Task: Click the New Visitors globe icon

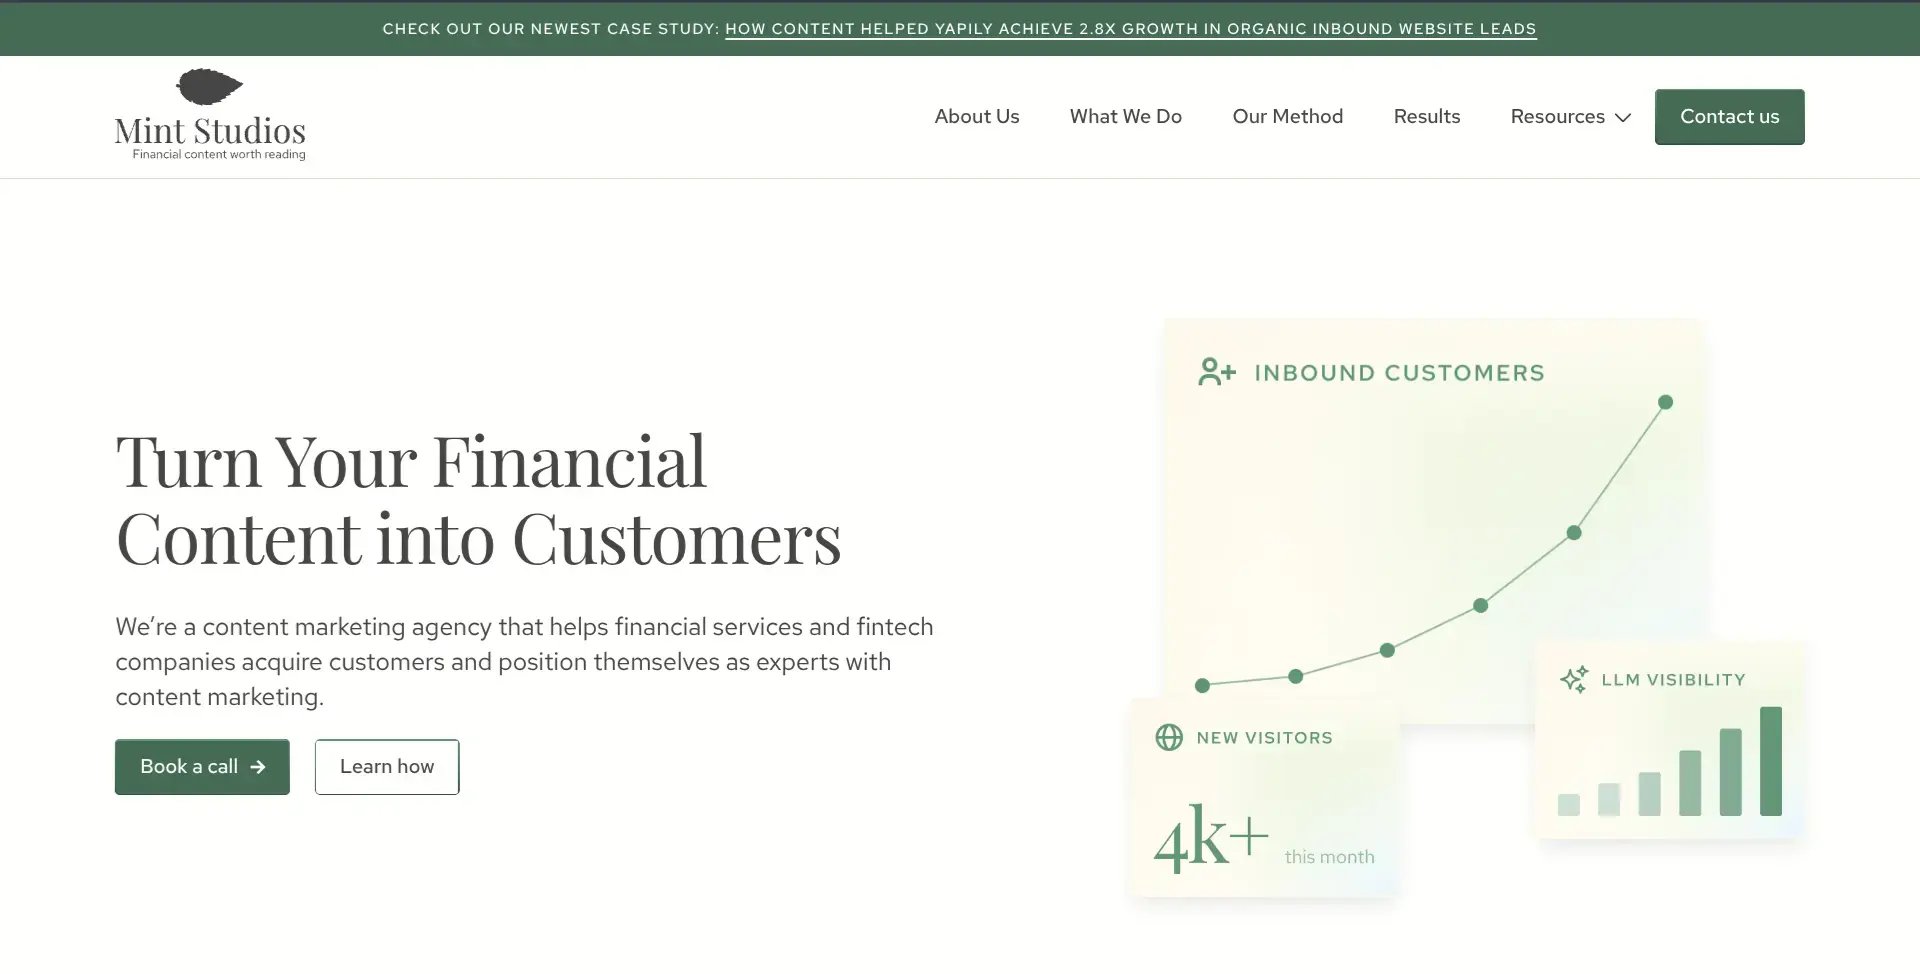Action: 1169,738
